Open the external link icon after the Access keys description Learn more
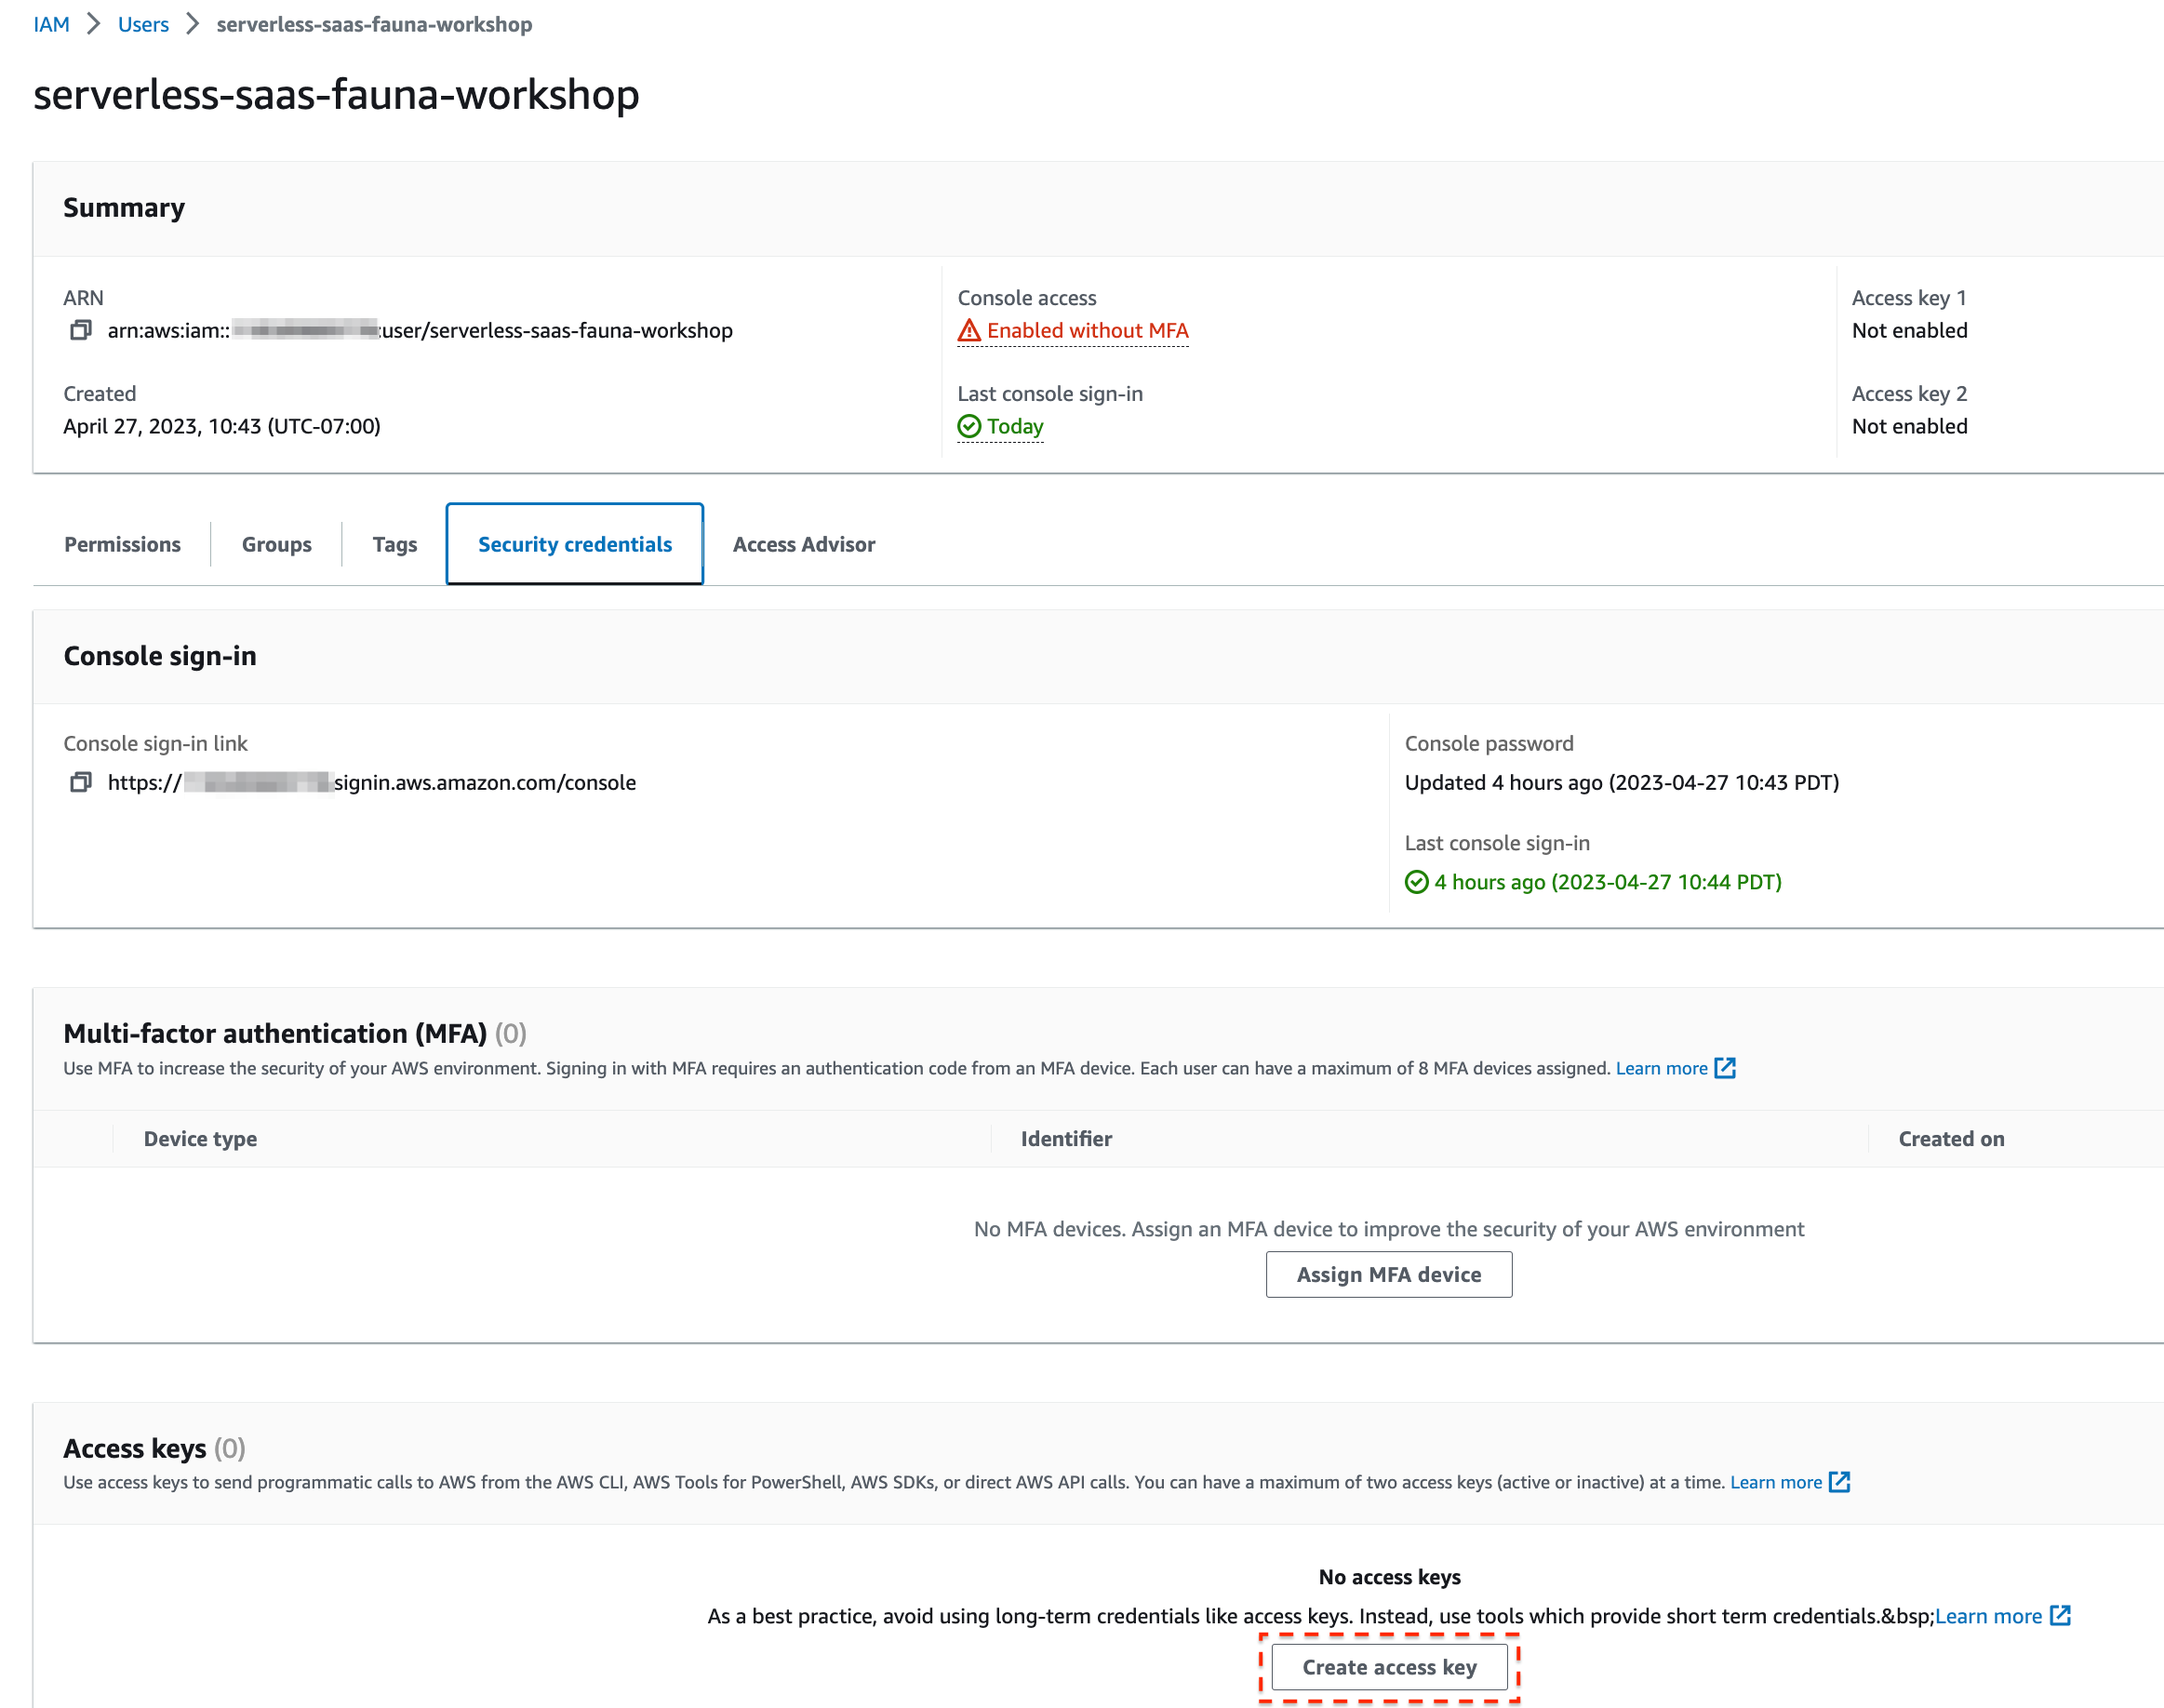 coord(1839,1482)
